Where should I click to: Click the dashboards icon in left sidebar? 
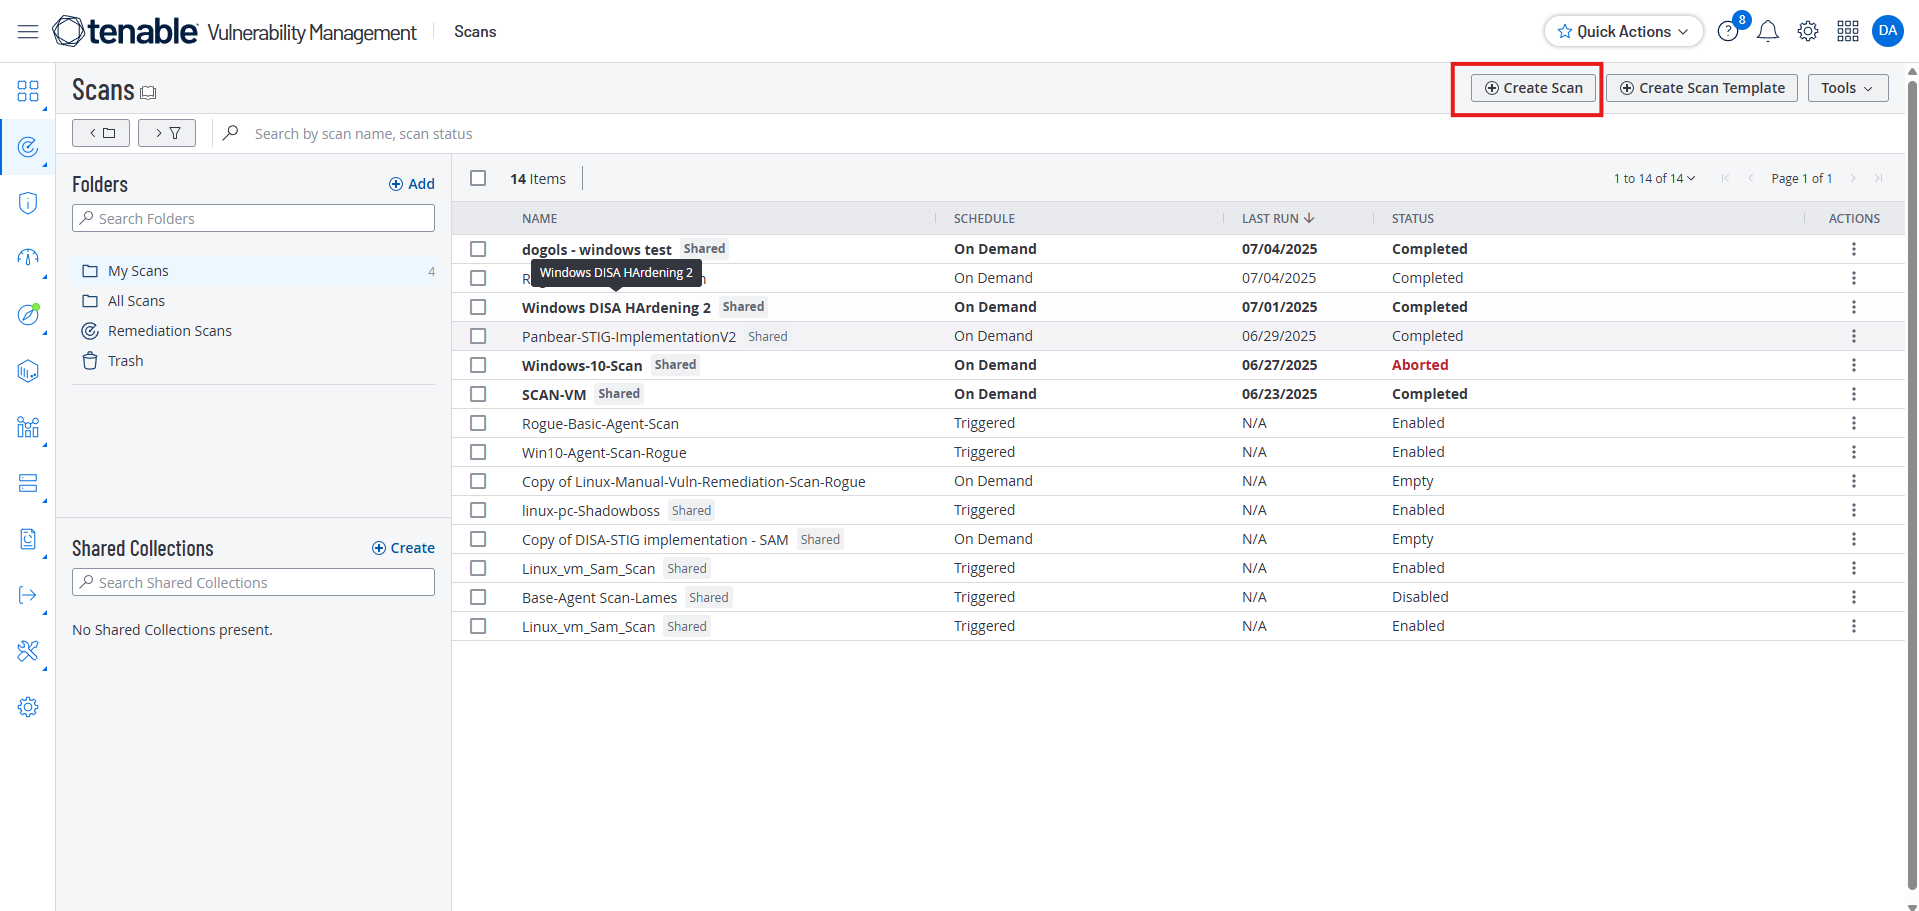[x=28, y=91]
